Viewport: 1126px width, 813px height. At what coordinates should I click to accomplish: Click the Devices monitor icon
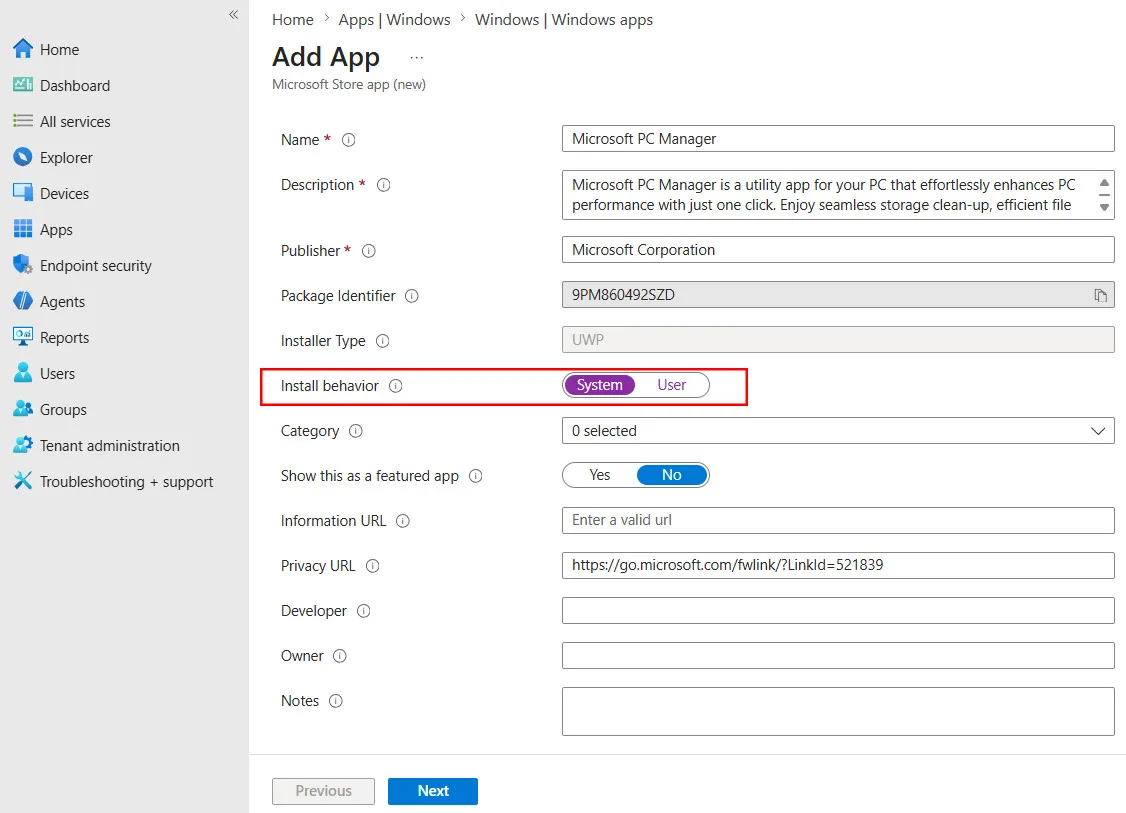point(23,192)
